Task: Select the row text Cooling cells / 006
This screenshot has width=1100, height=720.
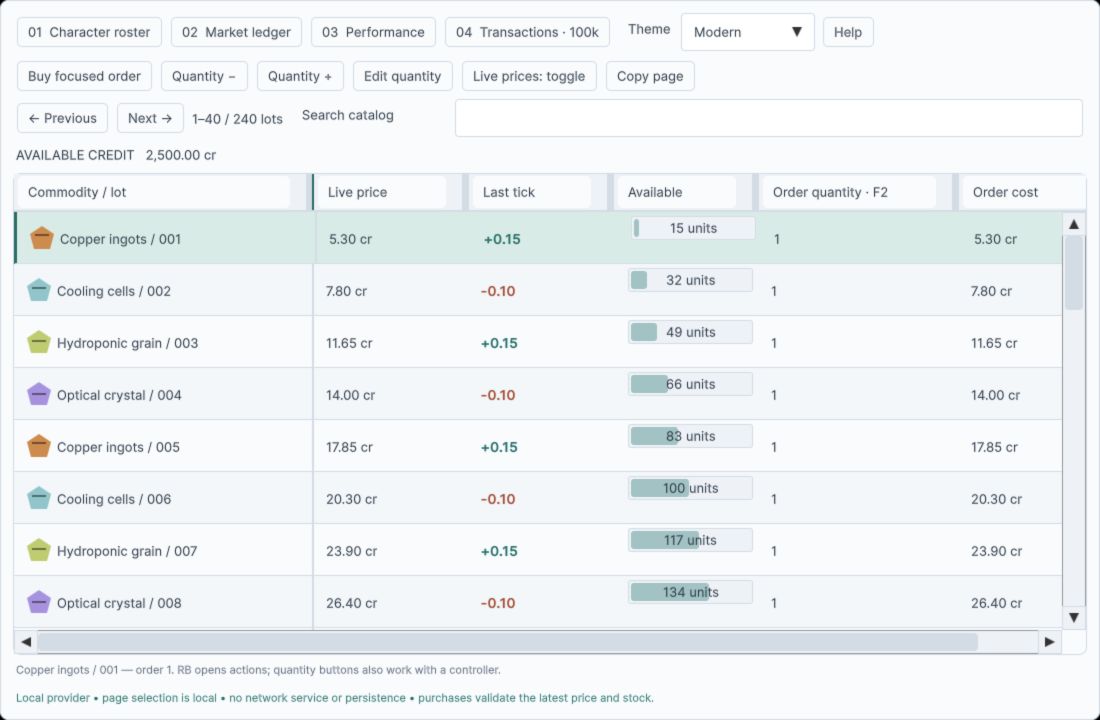Action: tap(114, 499)
